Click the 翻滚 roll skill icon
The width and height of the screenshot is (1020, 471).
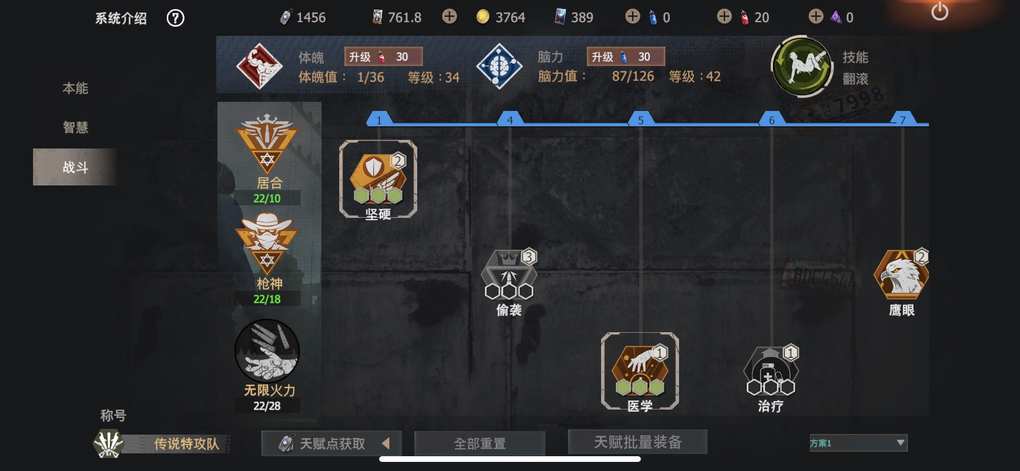click(x=801, y=67)
